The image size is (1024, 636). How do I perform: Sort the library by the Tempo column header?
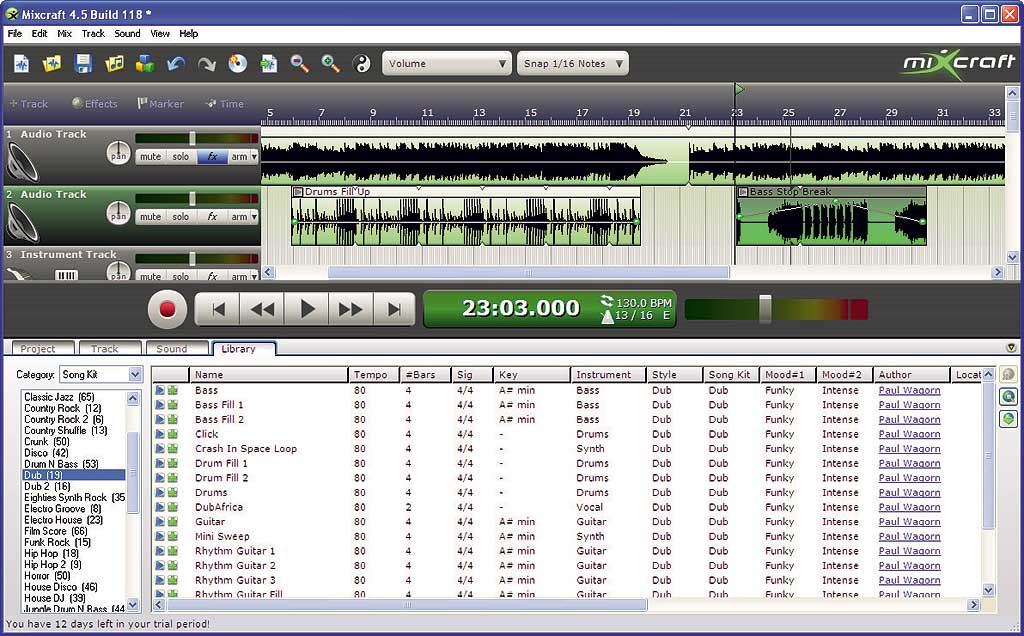click(x=372, y=375)
